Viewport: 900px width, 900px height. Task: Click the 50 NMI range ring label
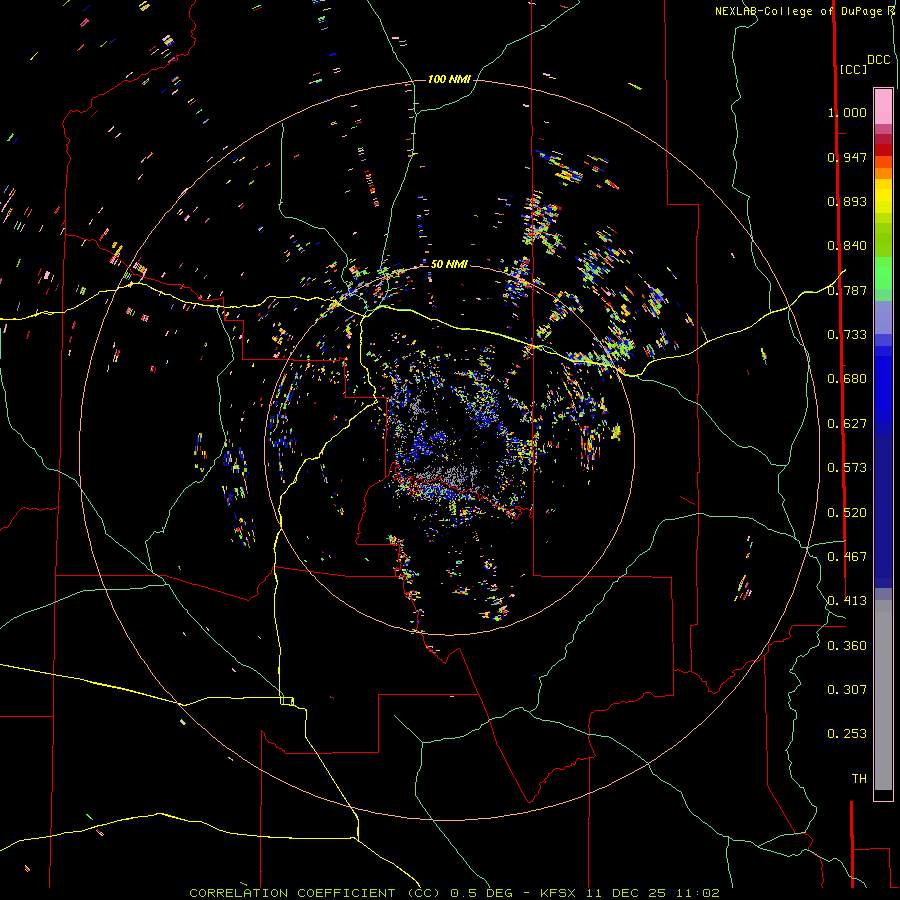point(449,264)
